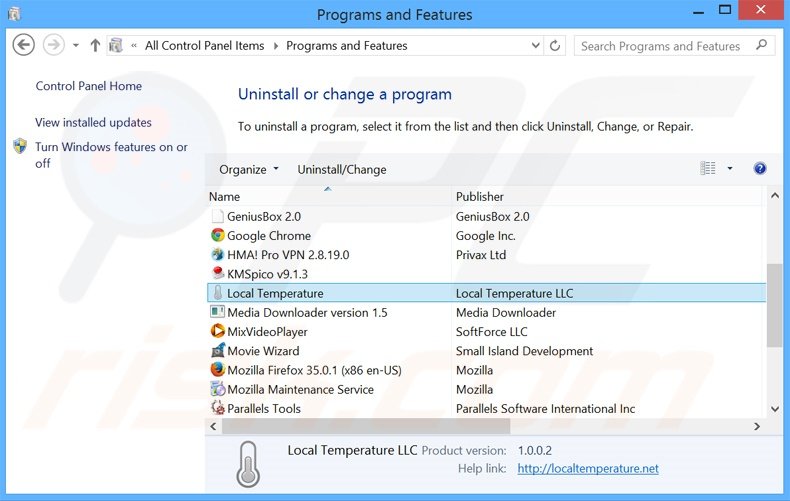Viewport: 790px width, 501px height.
Task: Select HMA! Pro VPN 2.8.19.0 entry
Action: coord(288,255)
